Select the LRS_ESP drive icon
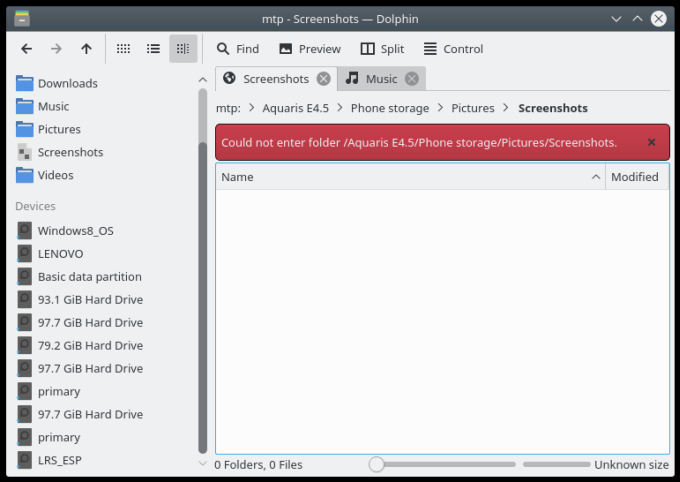This screenshot has height=482, width=680. (25, 460)
